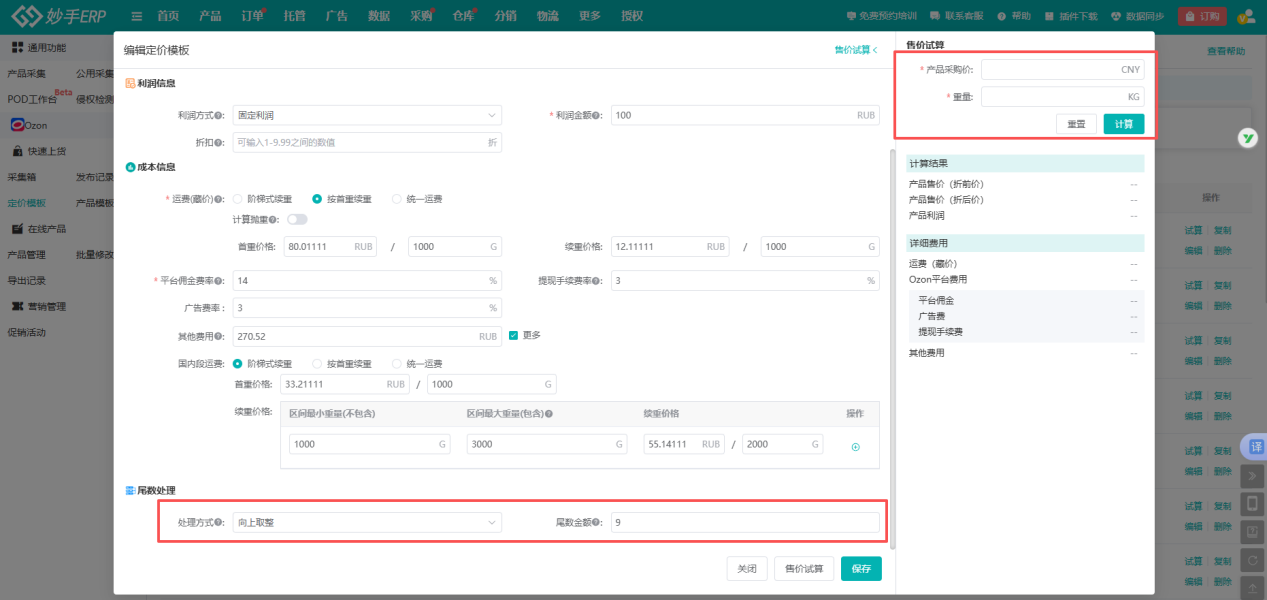Click the hamburger menu icon beside 首页
The width and height of the screenshot is (1267, 600).
coord(136,16)
